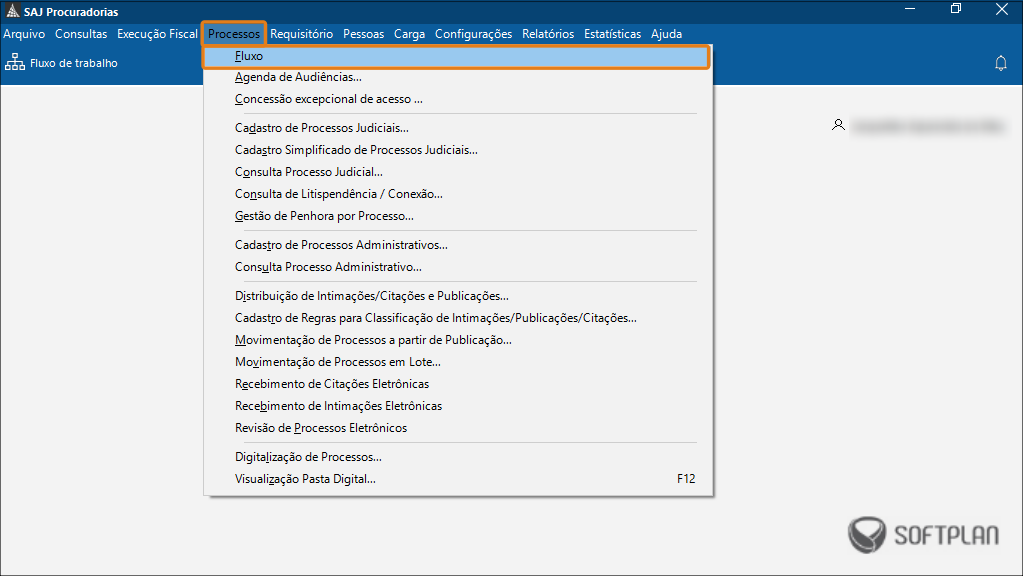The width and height of the screenshot is (1023, 576).
Task: Select Fluxo from the Processos menu
Action: point(456,57)
